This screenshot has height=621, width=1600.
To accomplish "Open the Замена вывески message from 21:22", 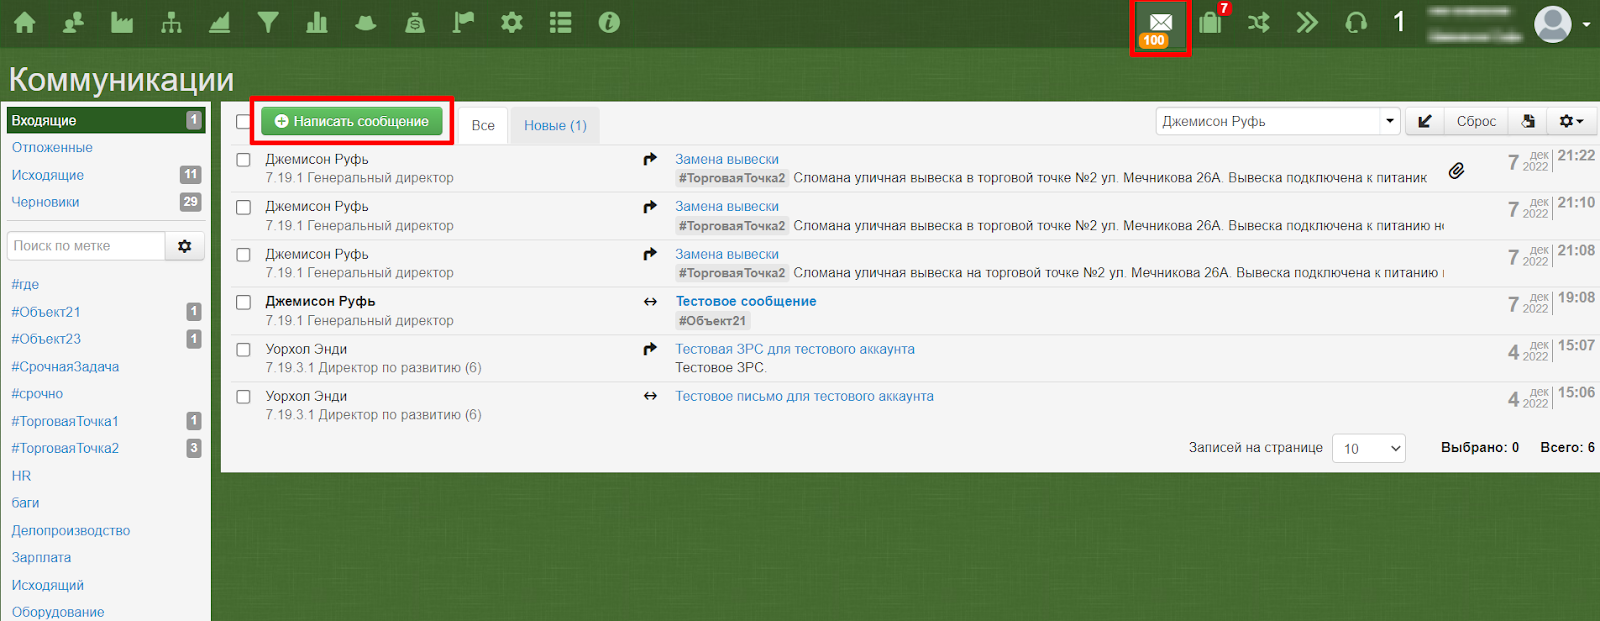I will coord(727,159).
